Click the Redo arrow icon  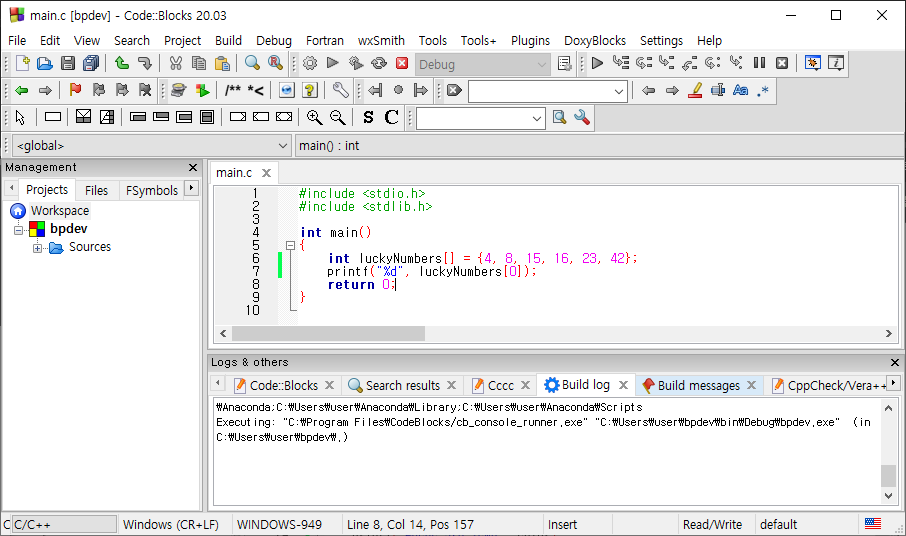tap(144, 63)
